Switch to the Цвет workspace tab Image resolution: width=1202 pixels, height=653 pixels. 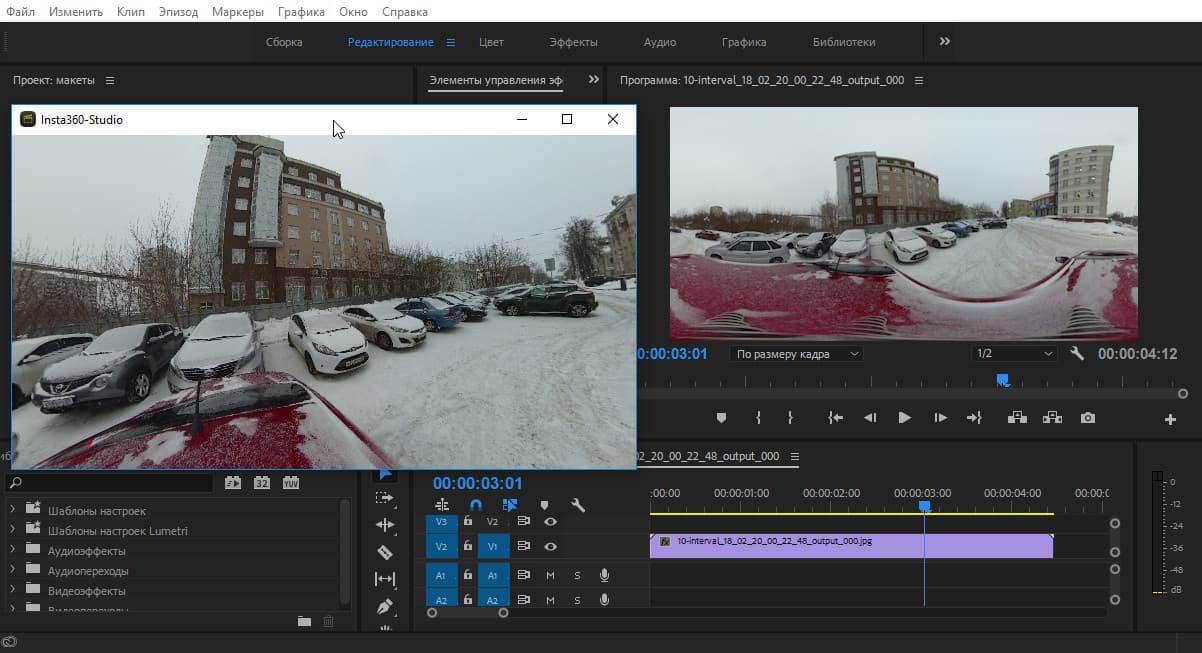[x=491, y=42]
